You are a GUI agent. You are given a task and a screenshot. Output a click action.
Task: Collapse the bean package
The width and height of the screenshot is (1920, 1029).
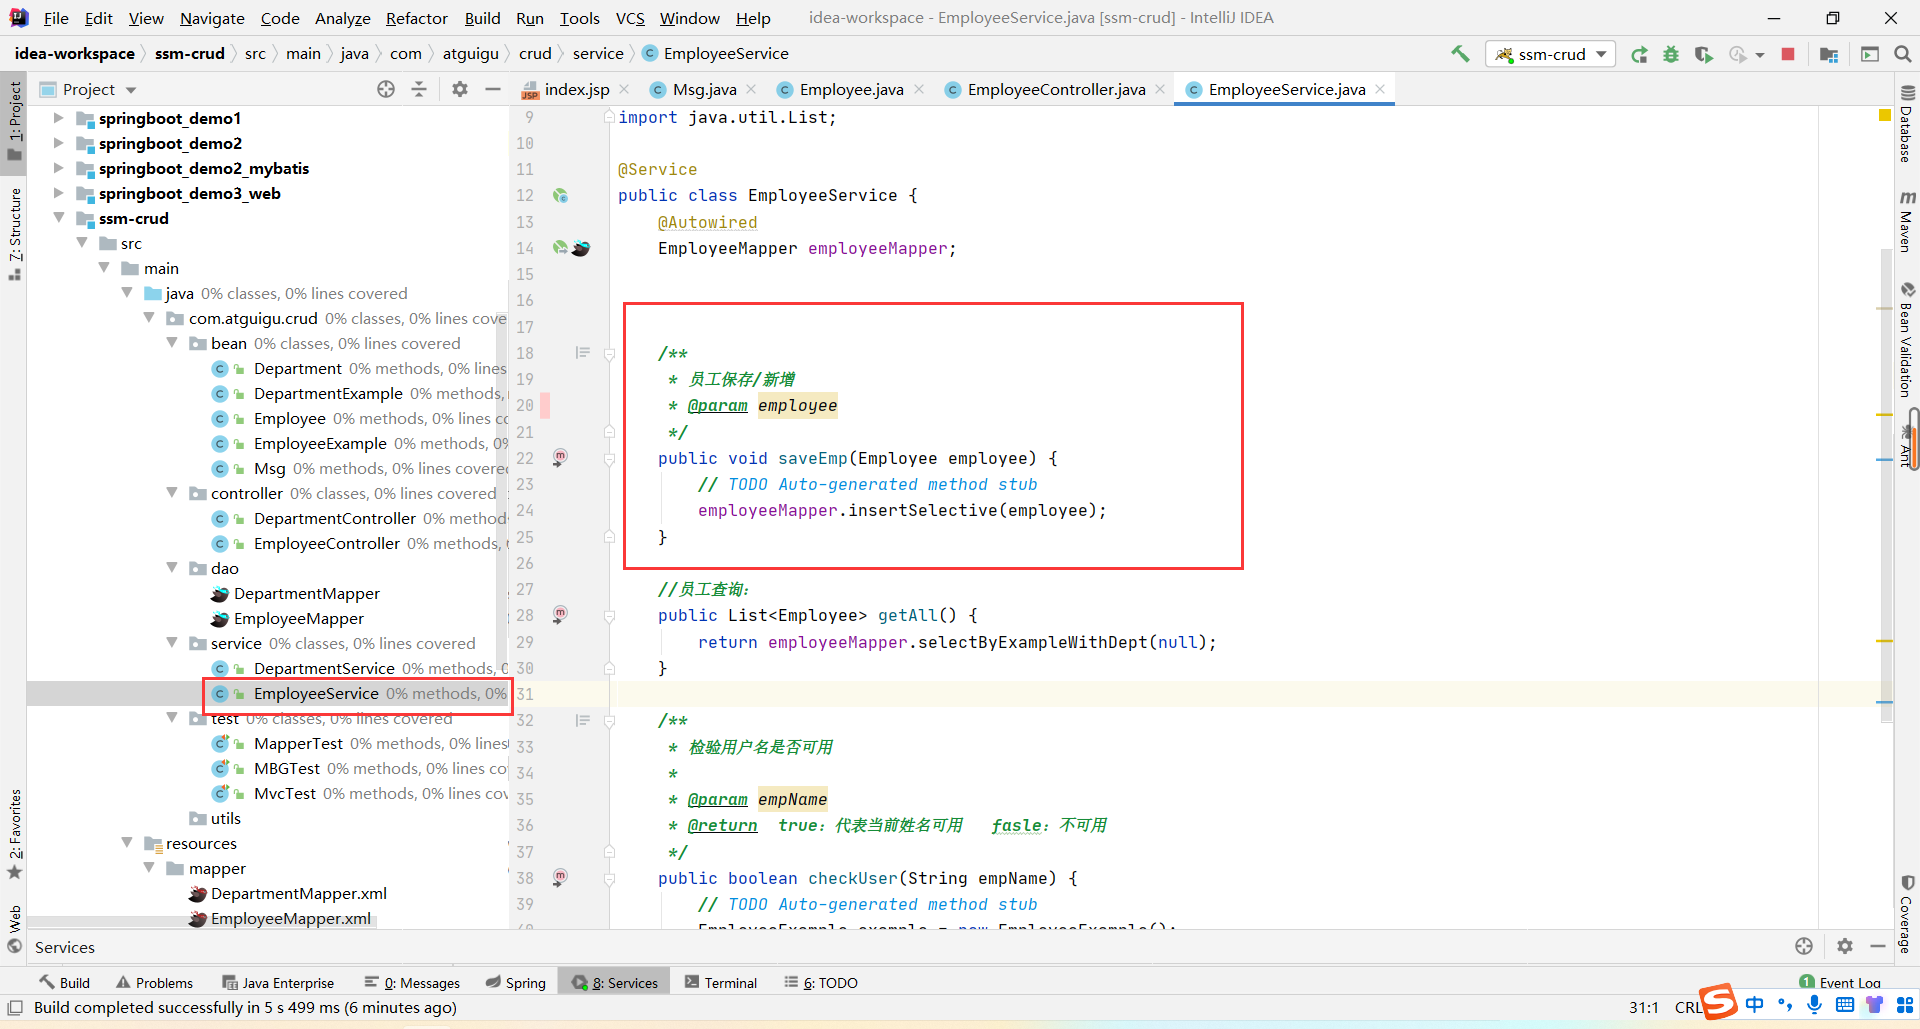click(x=172, y=343)
